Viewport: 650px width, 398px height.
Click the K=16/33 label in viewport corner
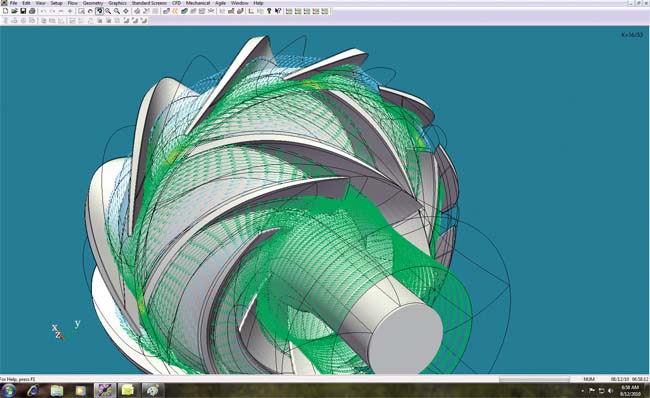pos(632,35)
